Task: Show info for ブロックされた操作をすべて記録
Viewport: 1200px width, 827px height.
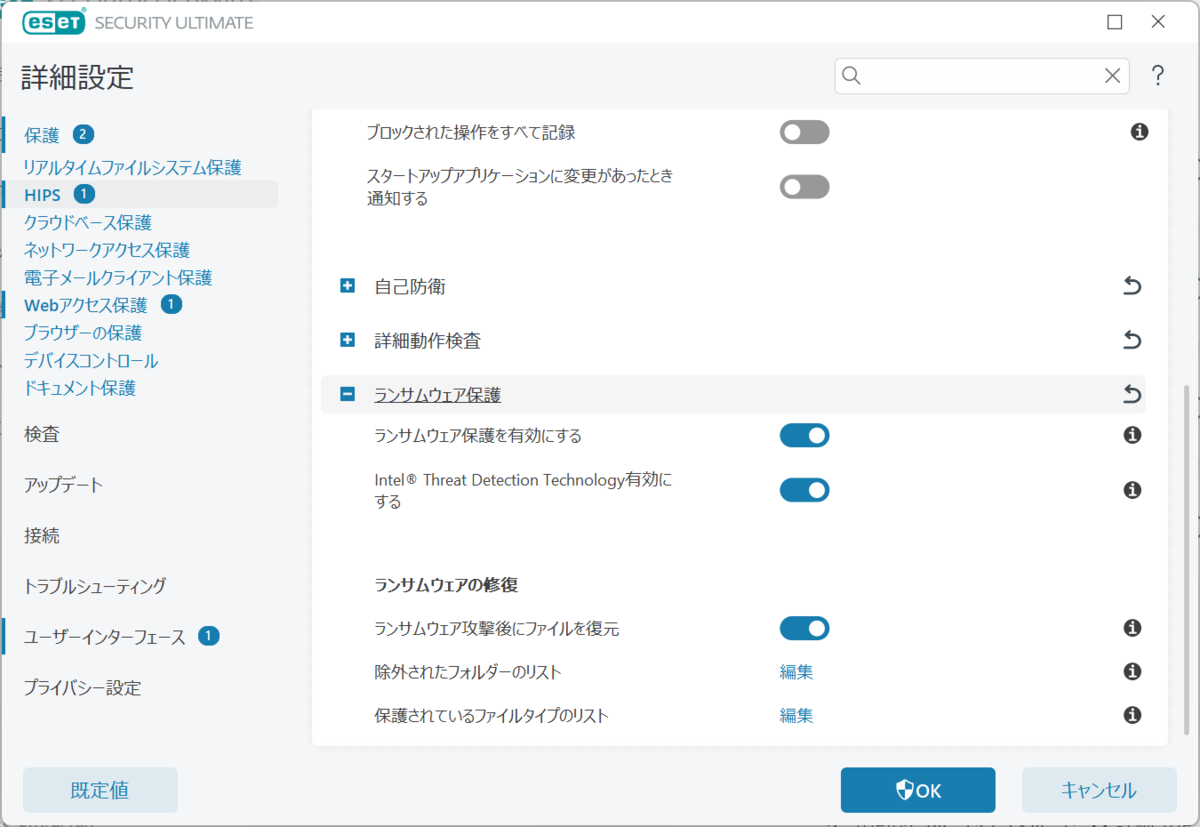Action: 1138,132
